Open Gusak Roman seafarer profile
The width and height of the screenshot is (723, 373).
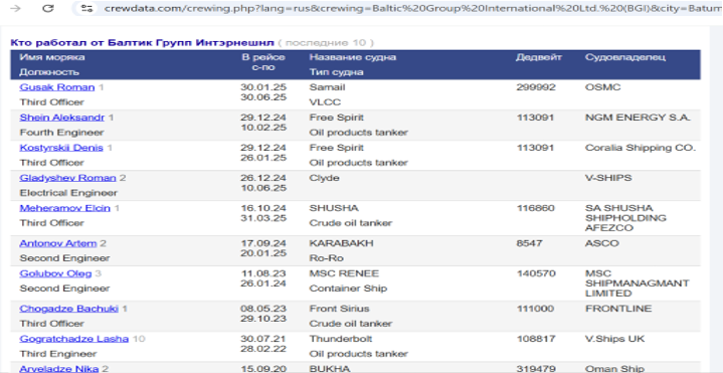[57, 87]
